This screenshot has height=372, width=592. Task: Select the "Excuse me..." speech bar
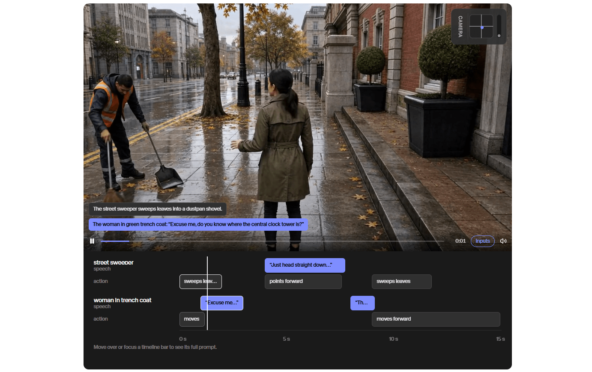click(x=222, y=303)
